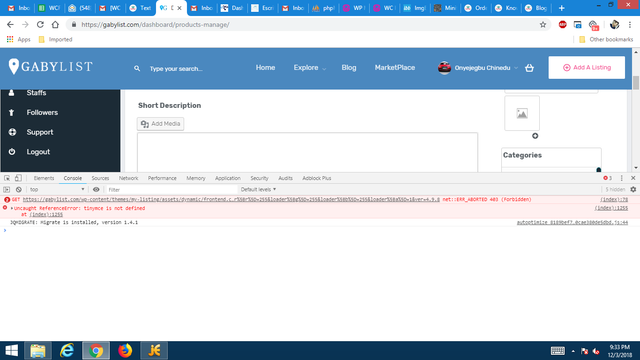Switch to the Application tab
This screenshot has width=640, height=360.
coord(228,178)
